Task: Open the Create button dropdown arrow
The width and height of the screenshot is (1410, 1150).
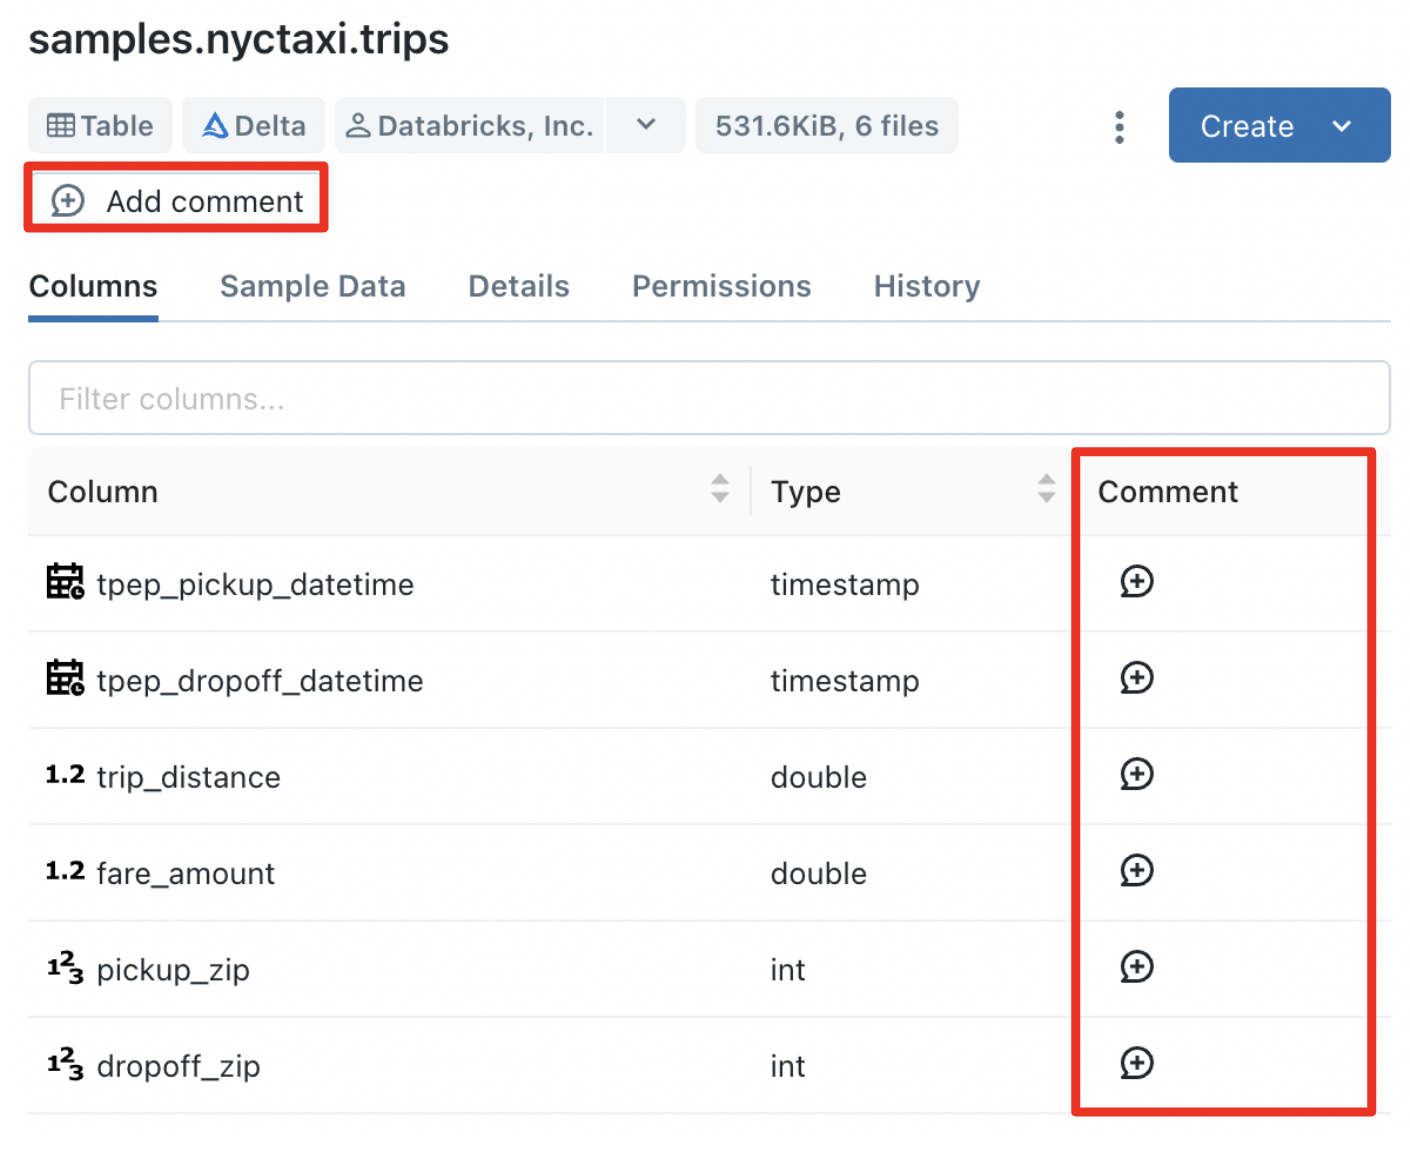Action: [1343, 126]
